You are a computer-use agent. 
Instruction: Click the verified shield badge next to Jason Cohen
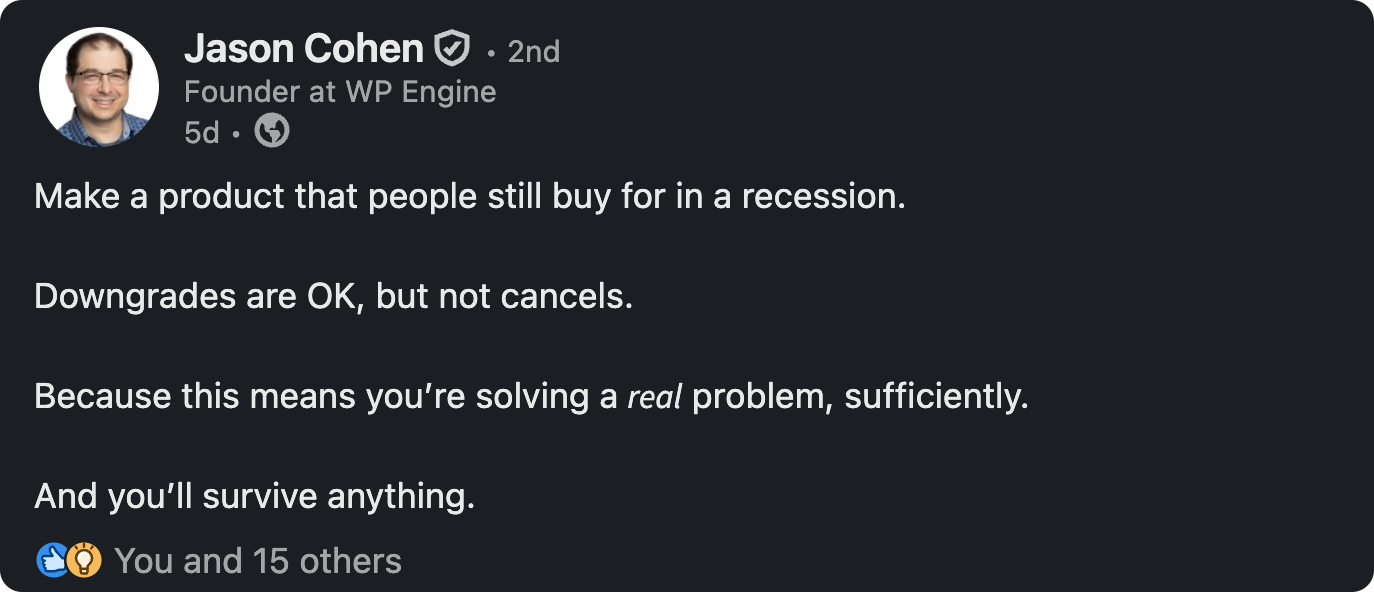[x=452, y=44]
